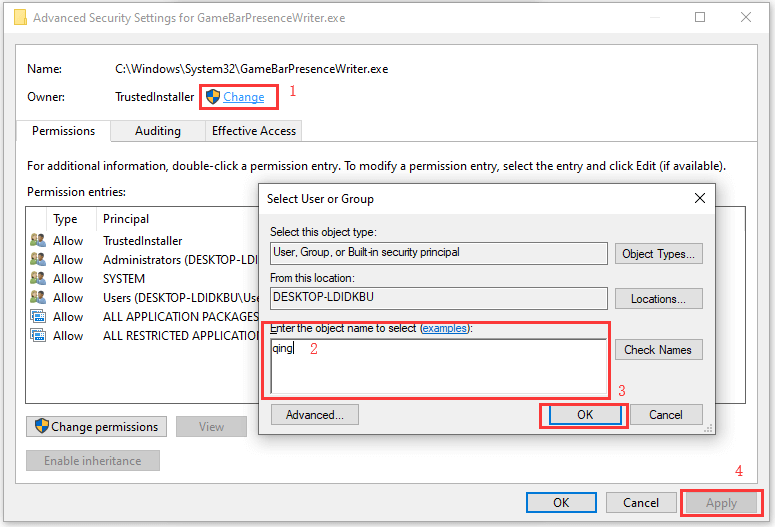This screenshot has width=775, height=527.
Task: Click Cancel in Advanced Security Settings window
Action: point(641,503)
